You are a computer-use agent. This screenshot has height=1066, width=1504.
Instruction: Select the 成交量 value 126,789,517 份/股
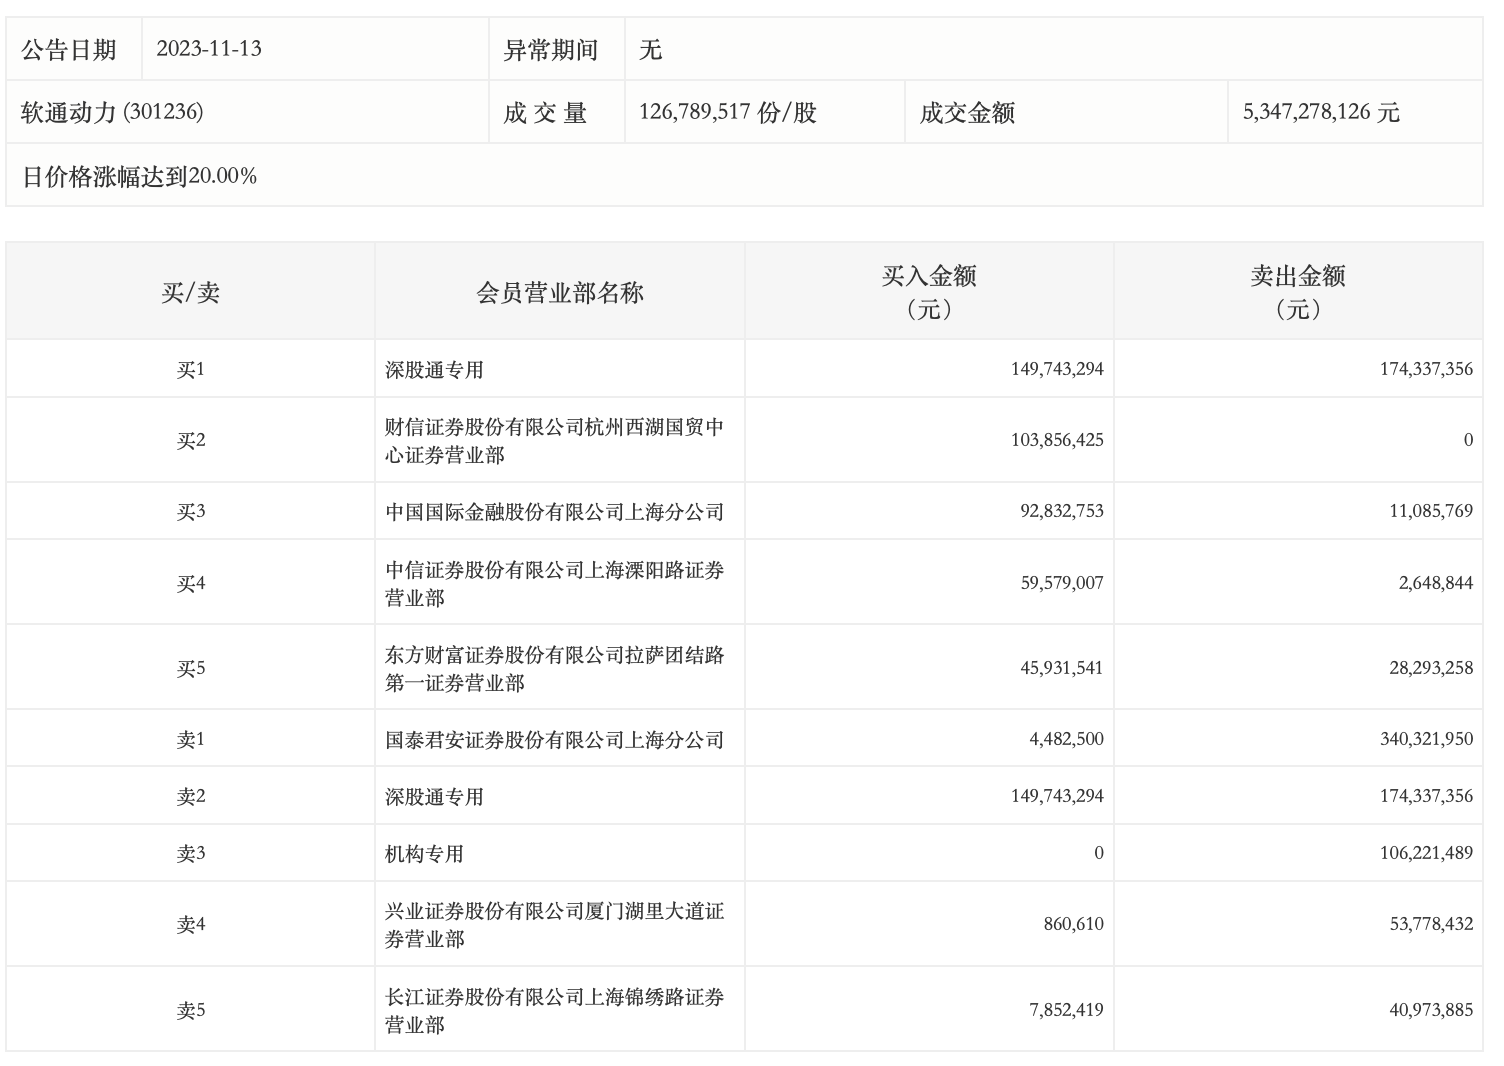[727, 112]
